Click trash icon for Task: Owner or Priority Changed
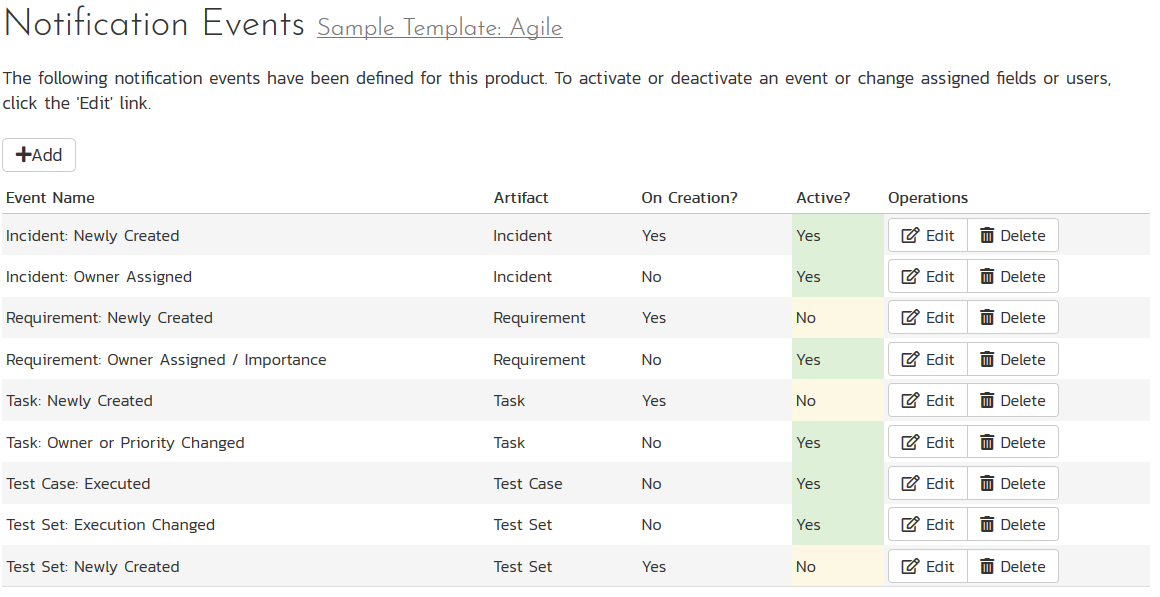1160x597 pixels. (987, 443)
